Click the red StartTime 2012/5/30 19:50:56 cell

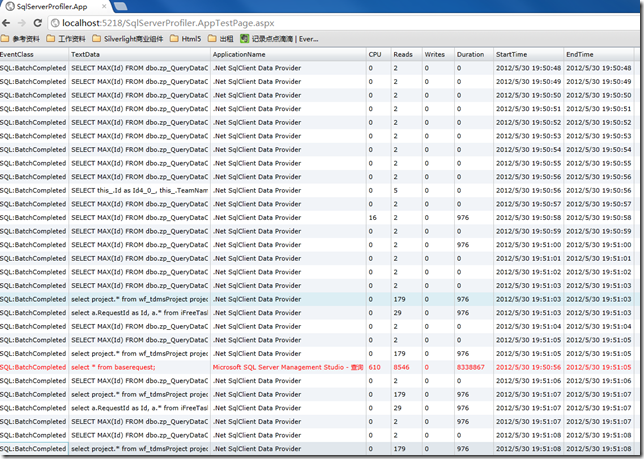coord(528,367)
